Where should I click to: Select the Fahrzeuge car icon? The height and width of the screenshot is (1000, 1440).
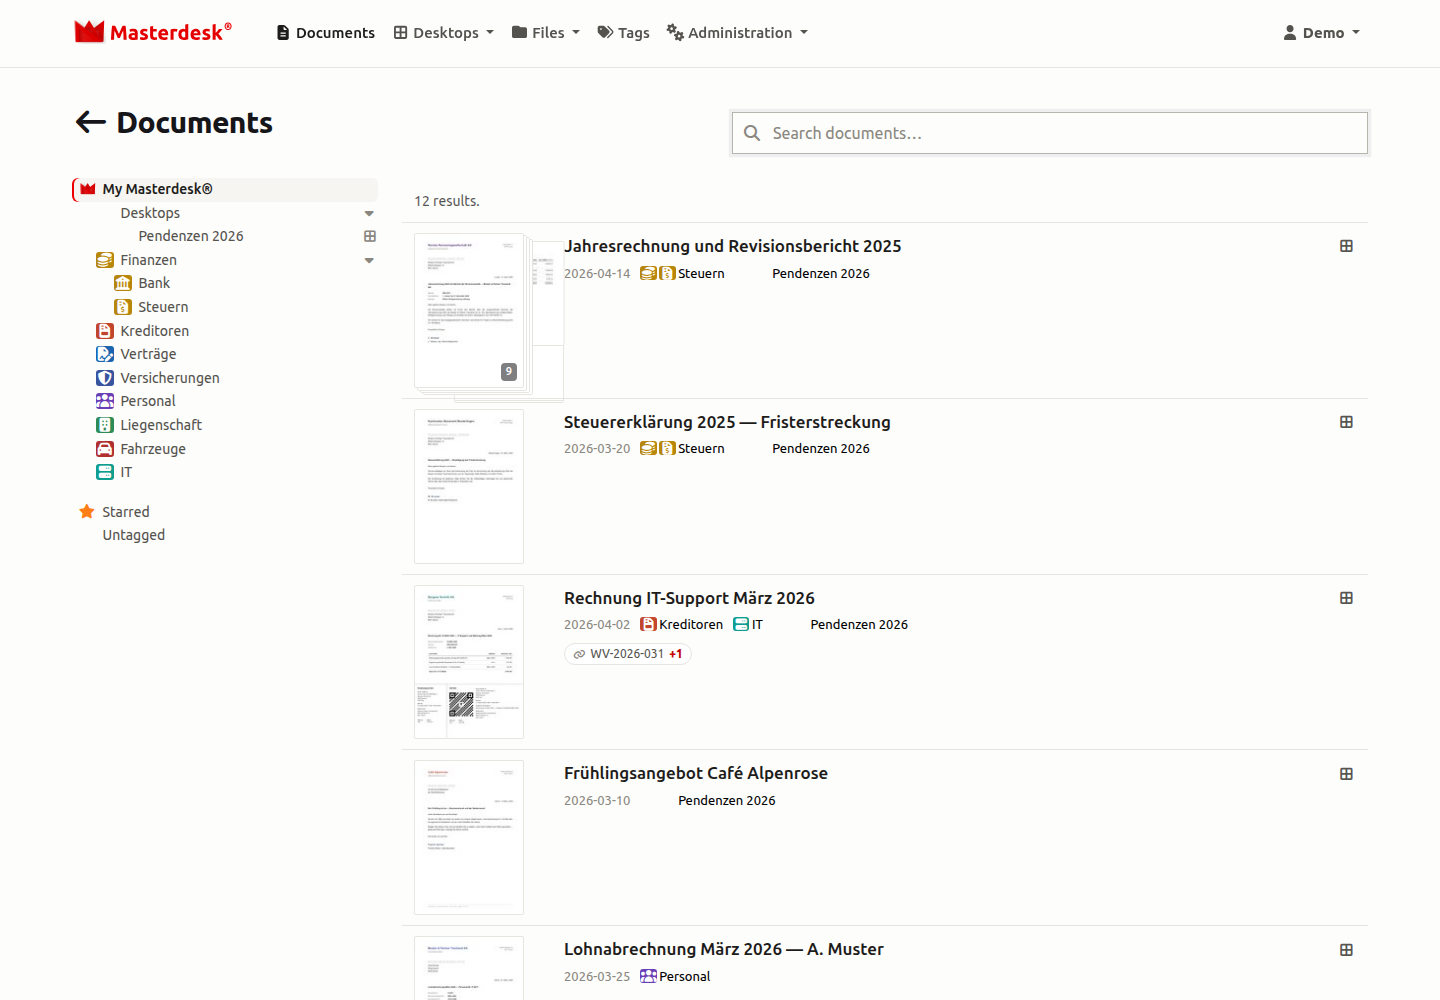[x=105, y=449]
